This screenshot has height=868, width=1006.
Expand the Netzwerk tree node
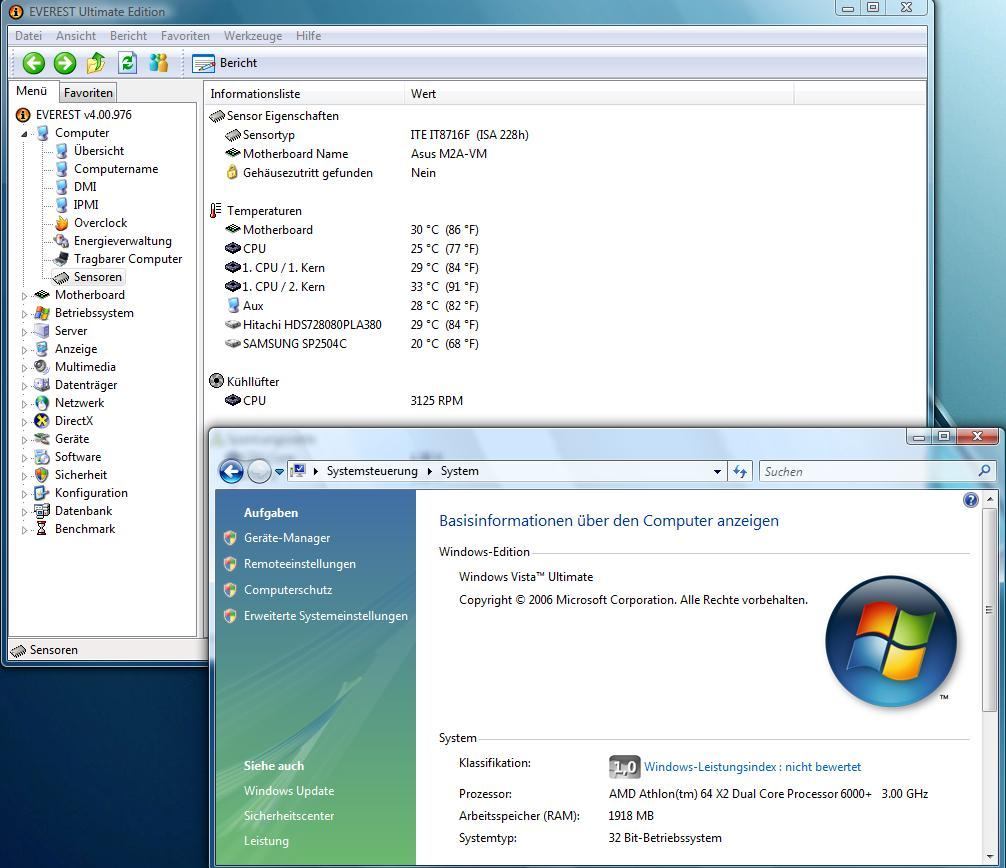click(x=24, y=404)
